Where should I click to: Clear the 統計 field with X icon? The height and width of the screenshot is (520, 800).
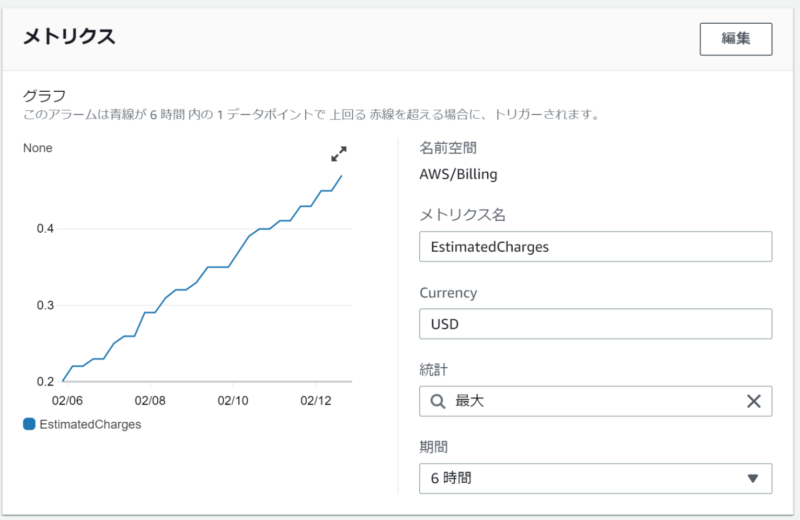pyautogui.click(x=754, y=401)
